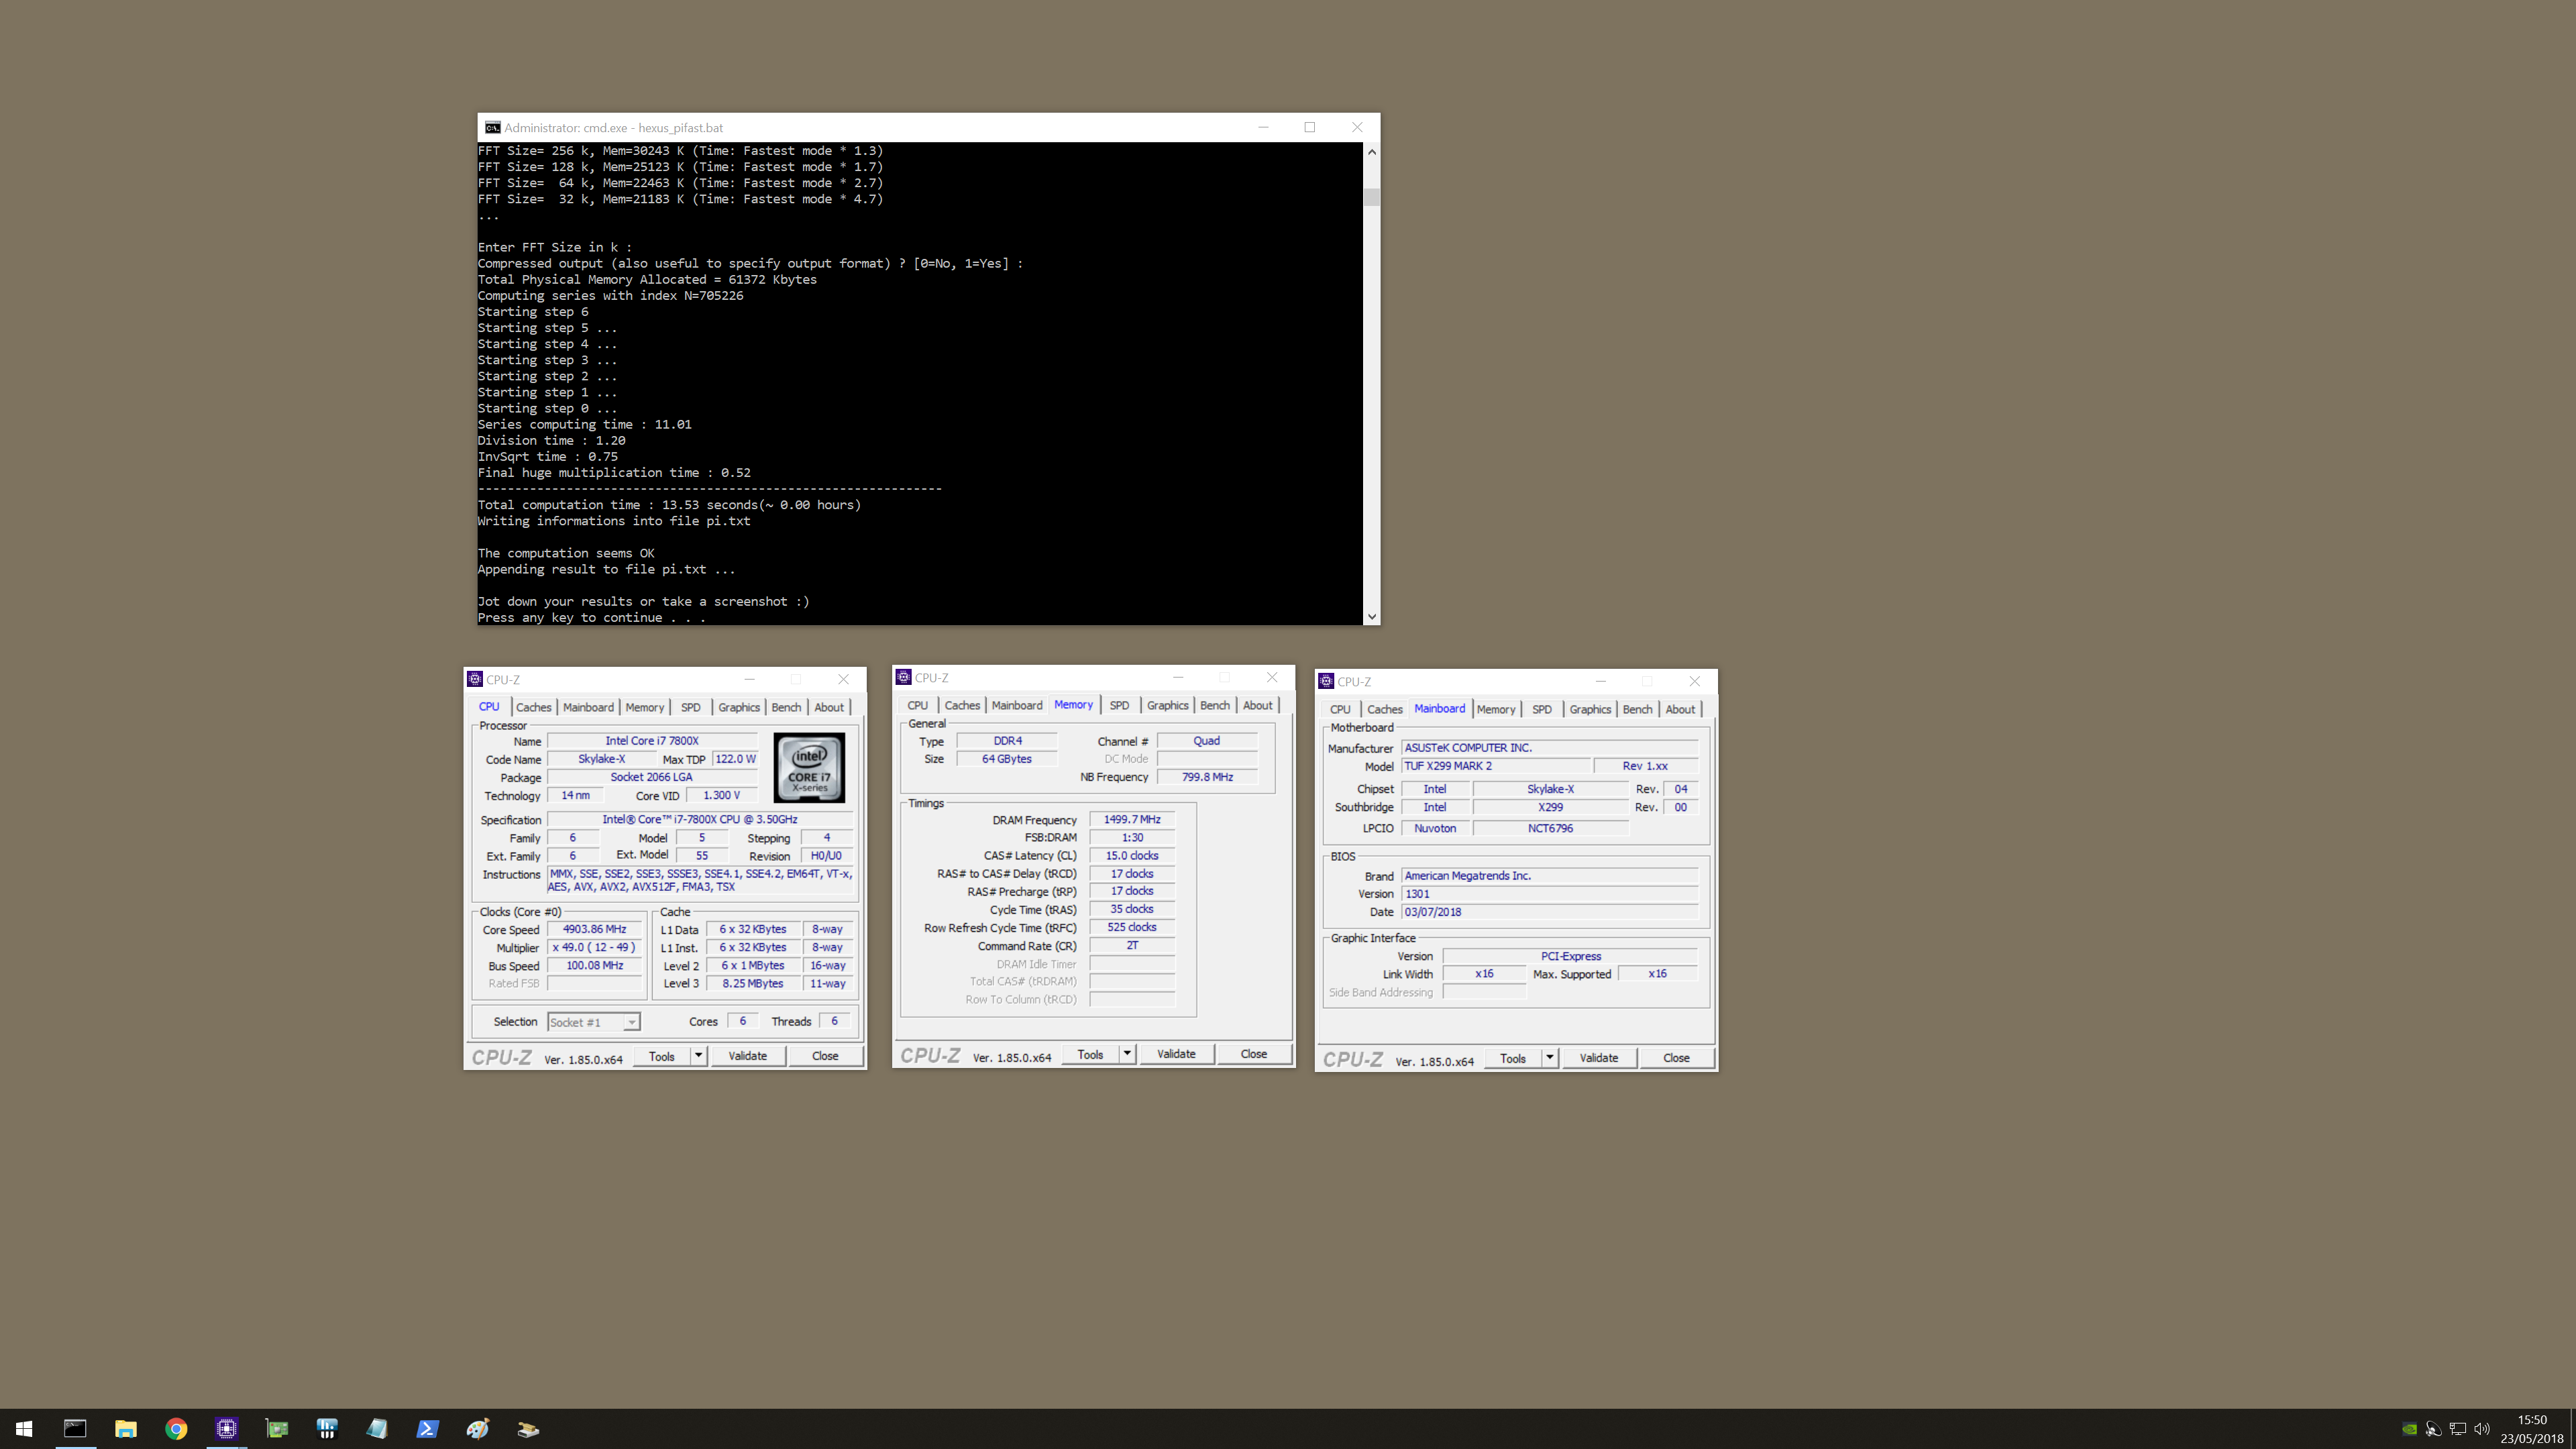Open the HWiNFO-style blue bars taskbar icon
Viewport: 2576px width, 1449px height.
click(327, 1429)
